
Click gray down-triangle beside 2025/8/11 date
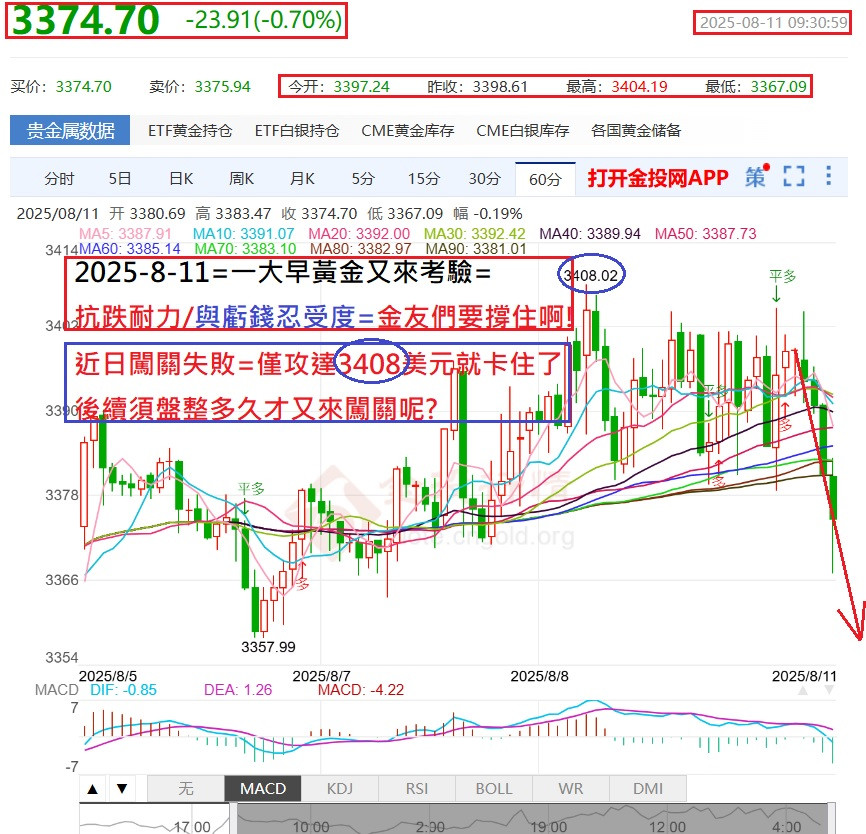(x=829, y=690)
